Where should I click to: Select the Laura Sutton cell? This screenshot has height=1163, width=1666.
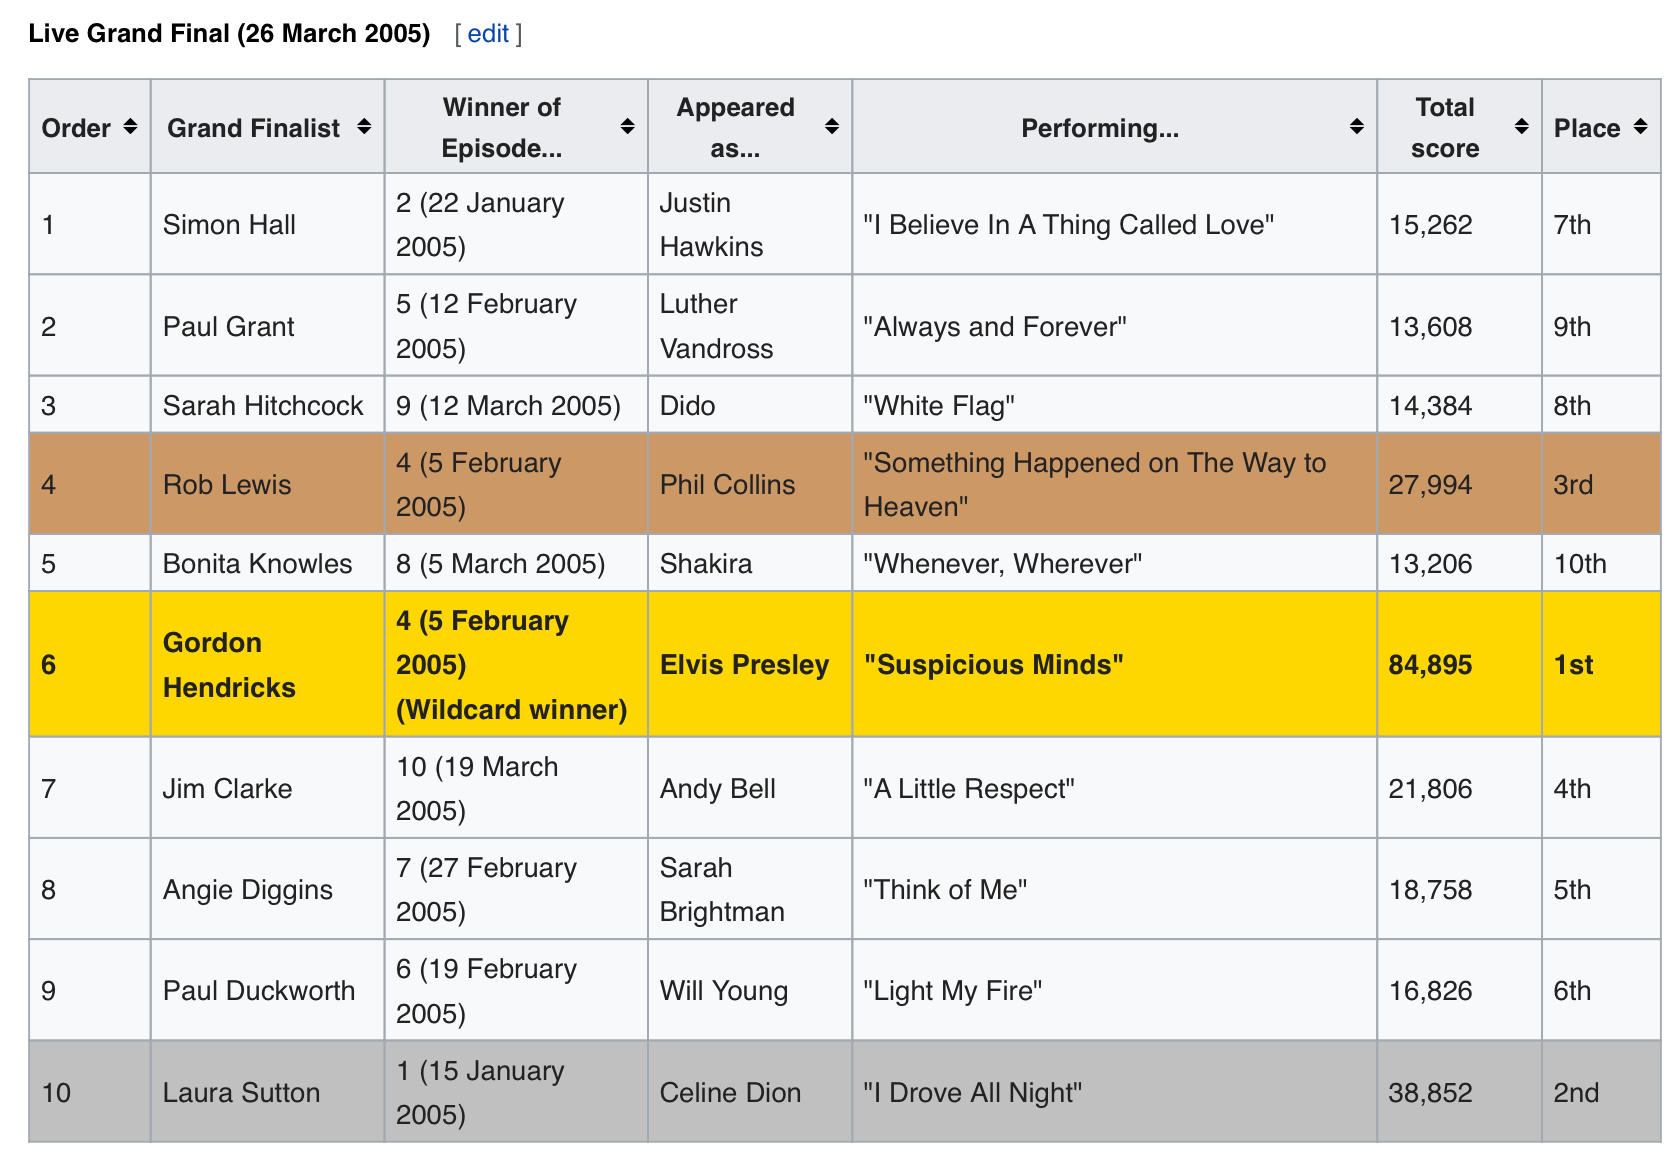[267, 1092]
